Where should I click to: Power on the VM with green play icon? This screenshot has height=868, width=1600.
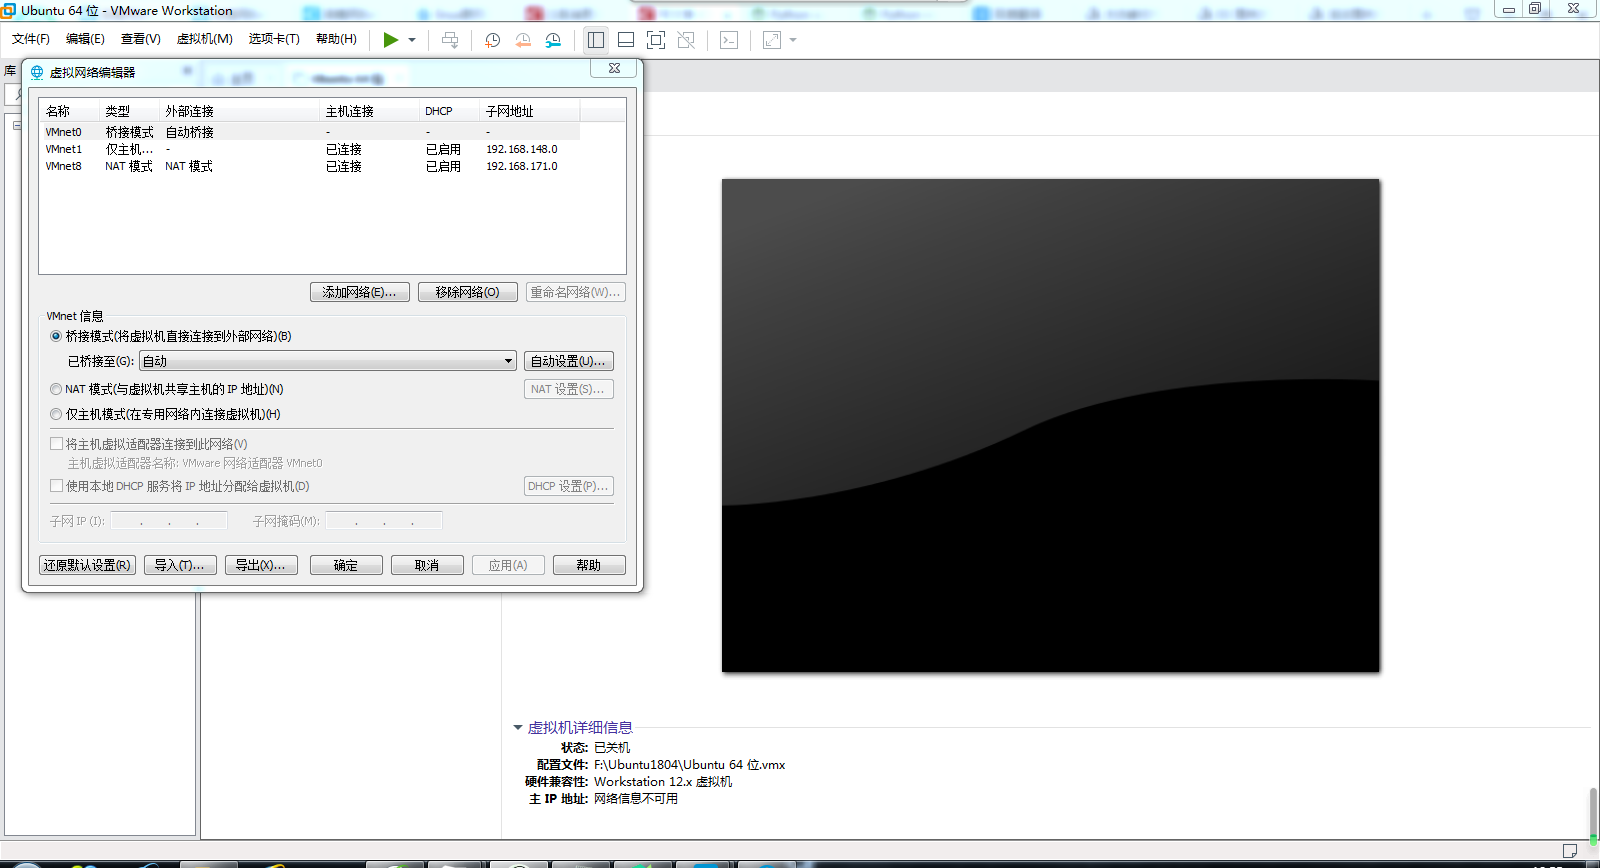pos(390,40)
